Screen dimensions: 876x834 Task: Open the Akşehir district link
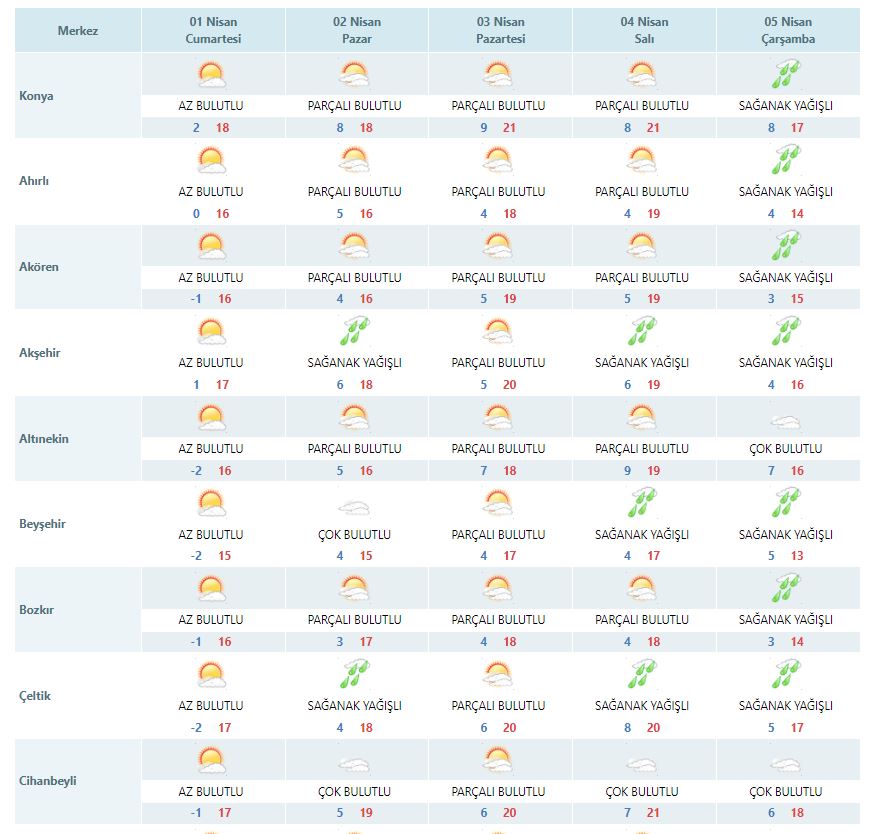point(40,353)
